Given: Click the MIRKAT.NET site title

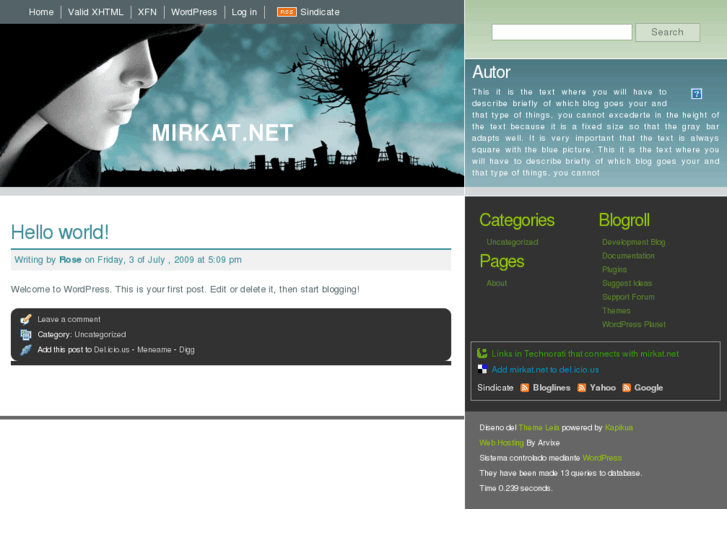Looking at the screenshot, I should (x=222, y=133).
